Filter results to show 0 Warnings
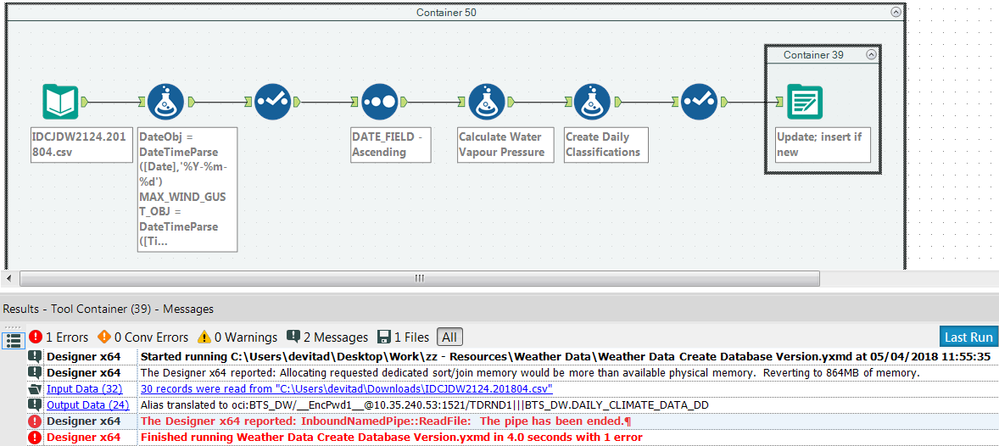 click(x=236, y=337)
